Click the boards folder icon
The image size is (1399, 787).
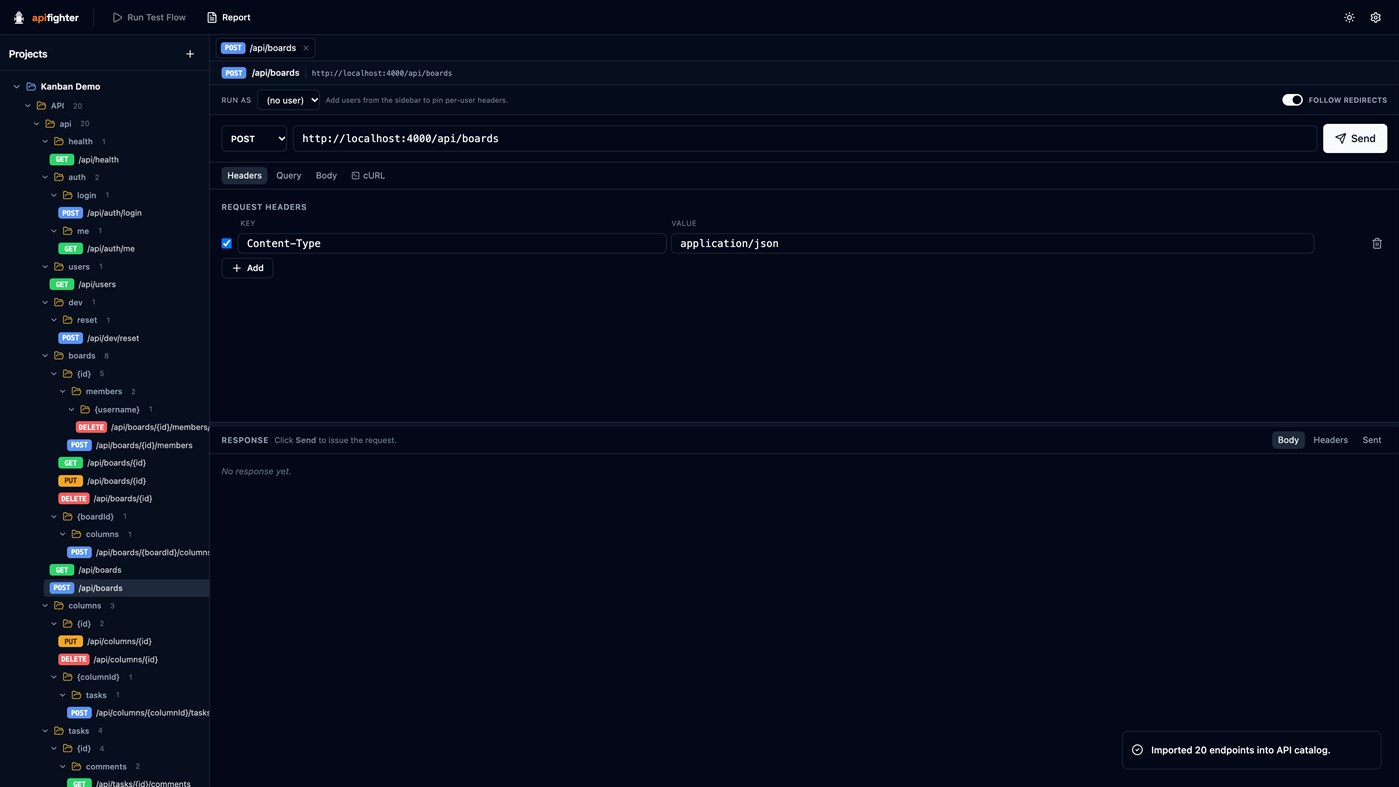click(x=59, y=356)
